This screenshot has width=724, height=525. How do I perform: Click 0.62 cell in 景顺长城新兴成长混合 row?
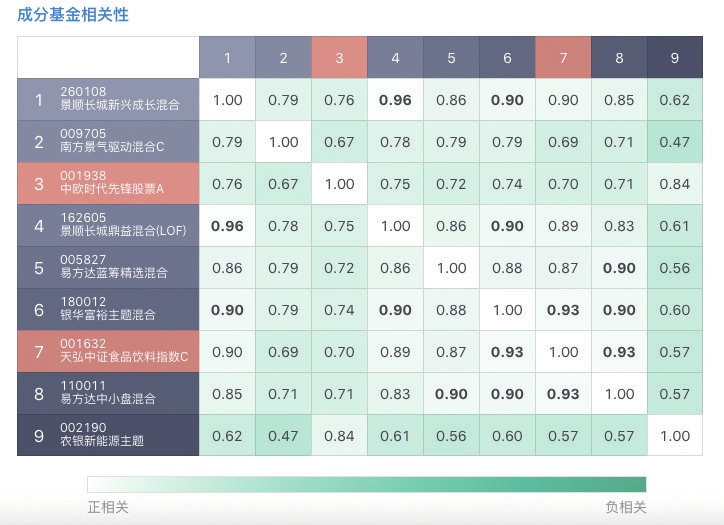click(675, 100)
